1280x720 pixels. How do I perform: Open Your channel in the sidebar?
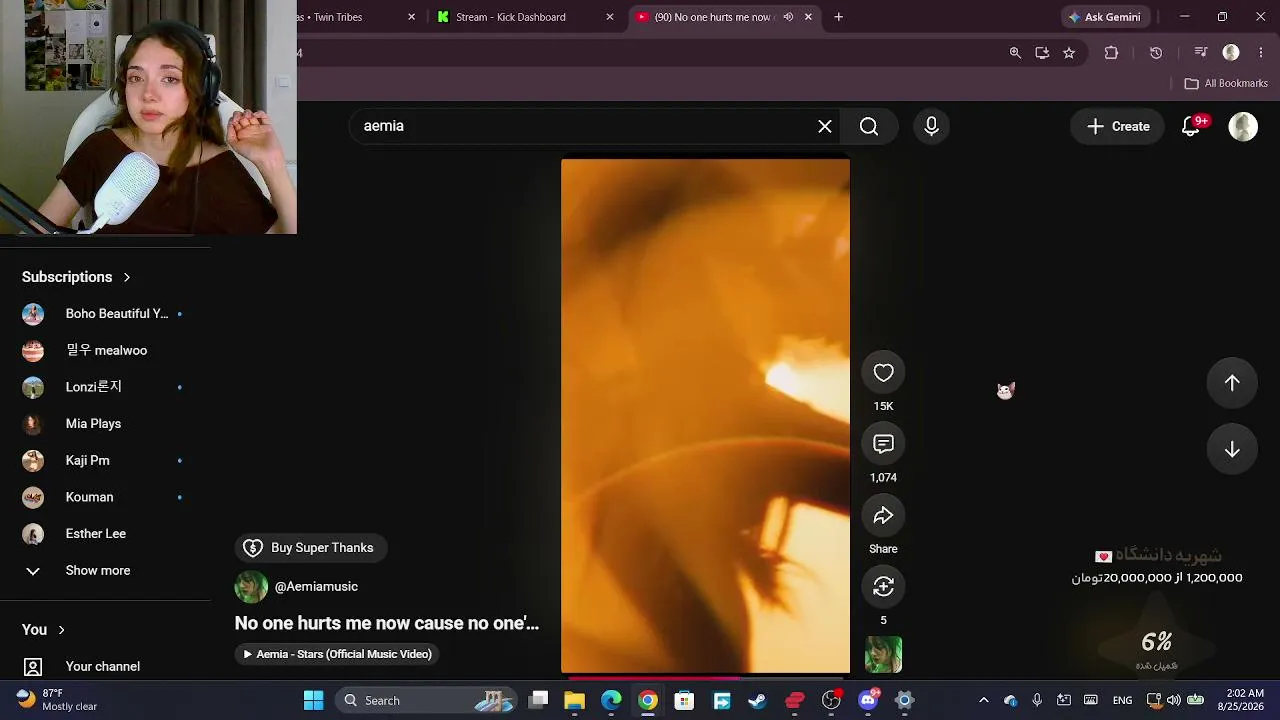click(105, 667)
